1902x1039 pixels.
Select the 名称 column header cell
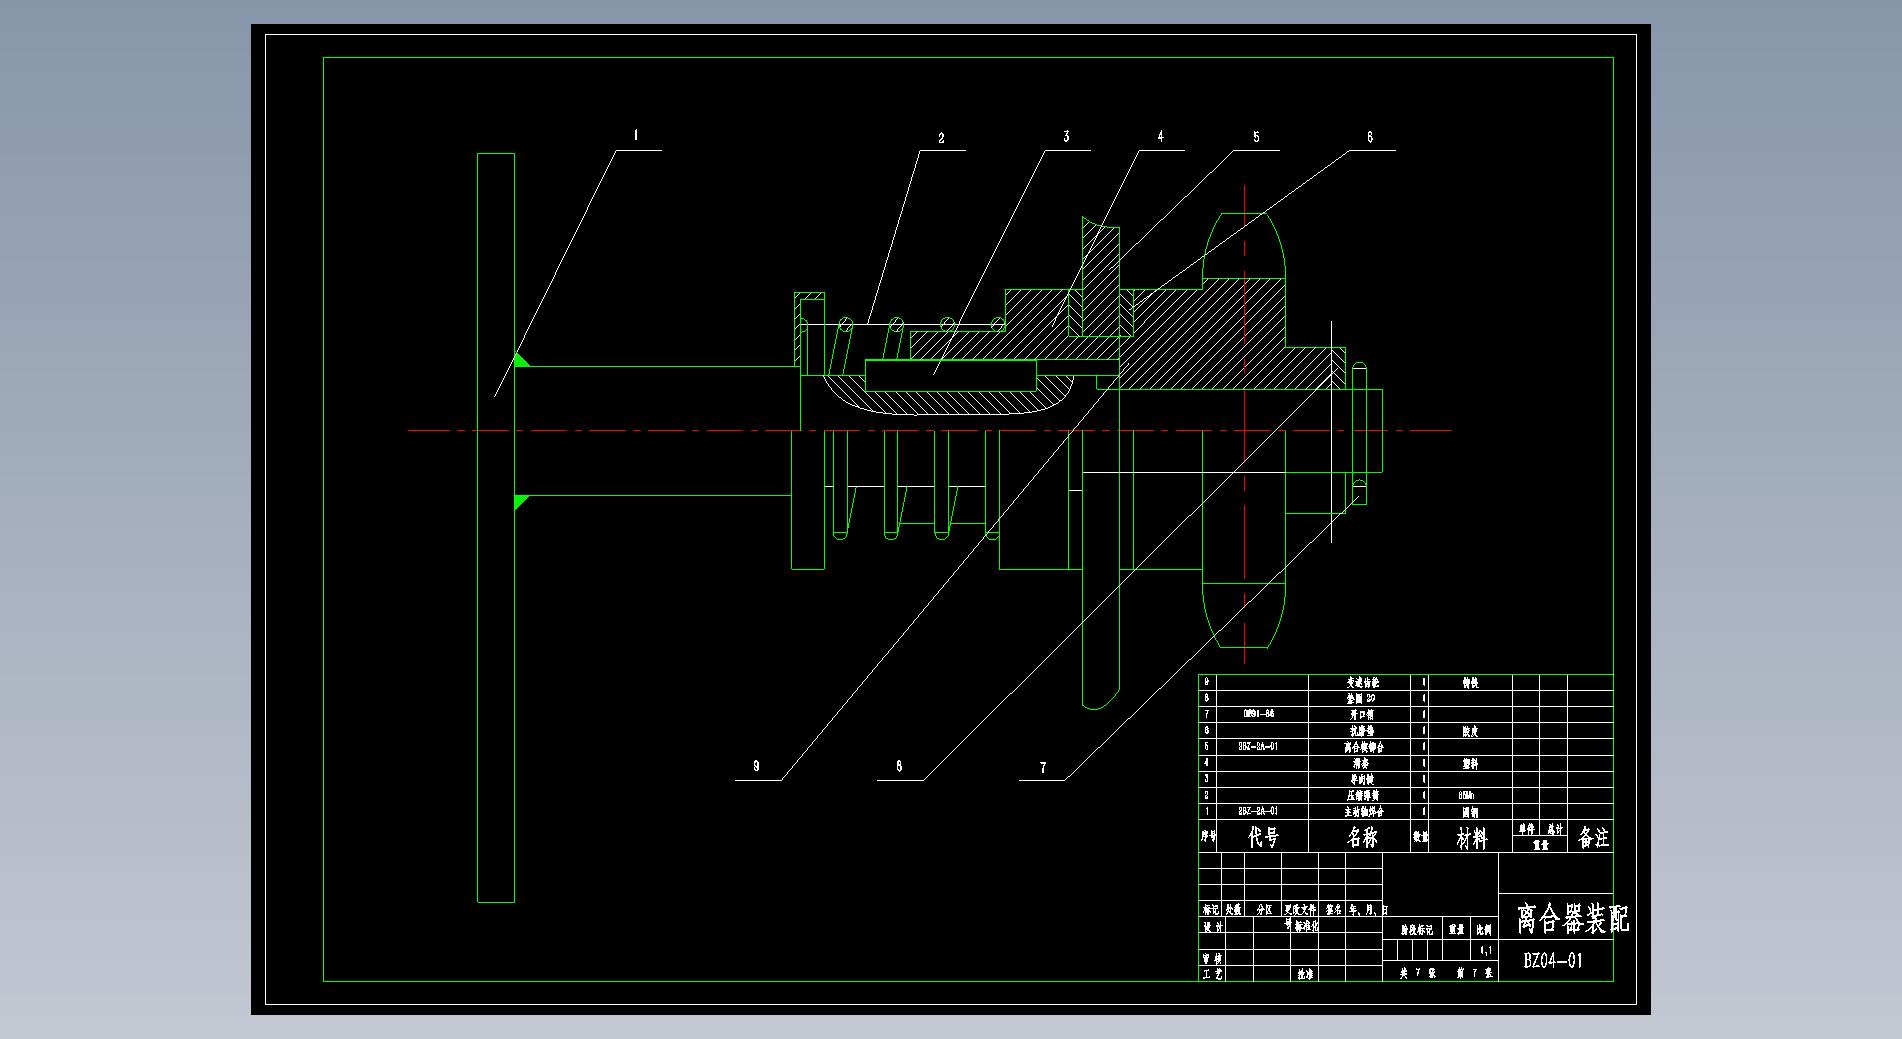tap(1360, 838)
